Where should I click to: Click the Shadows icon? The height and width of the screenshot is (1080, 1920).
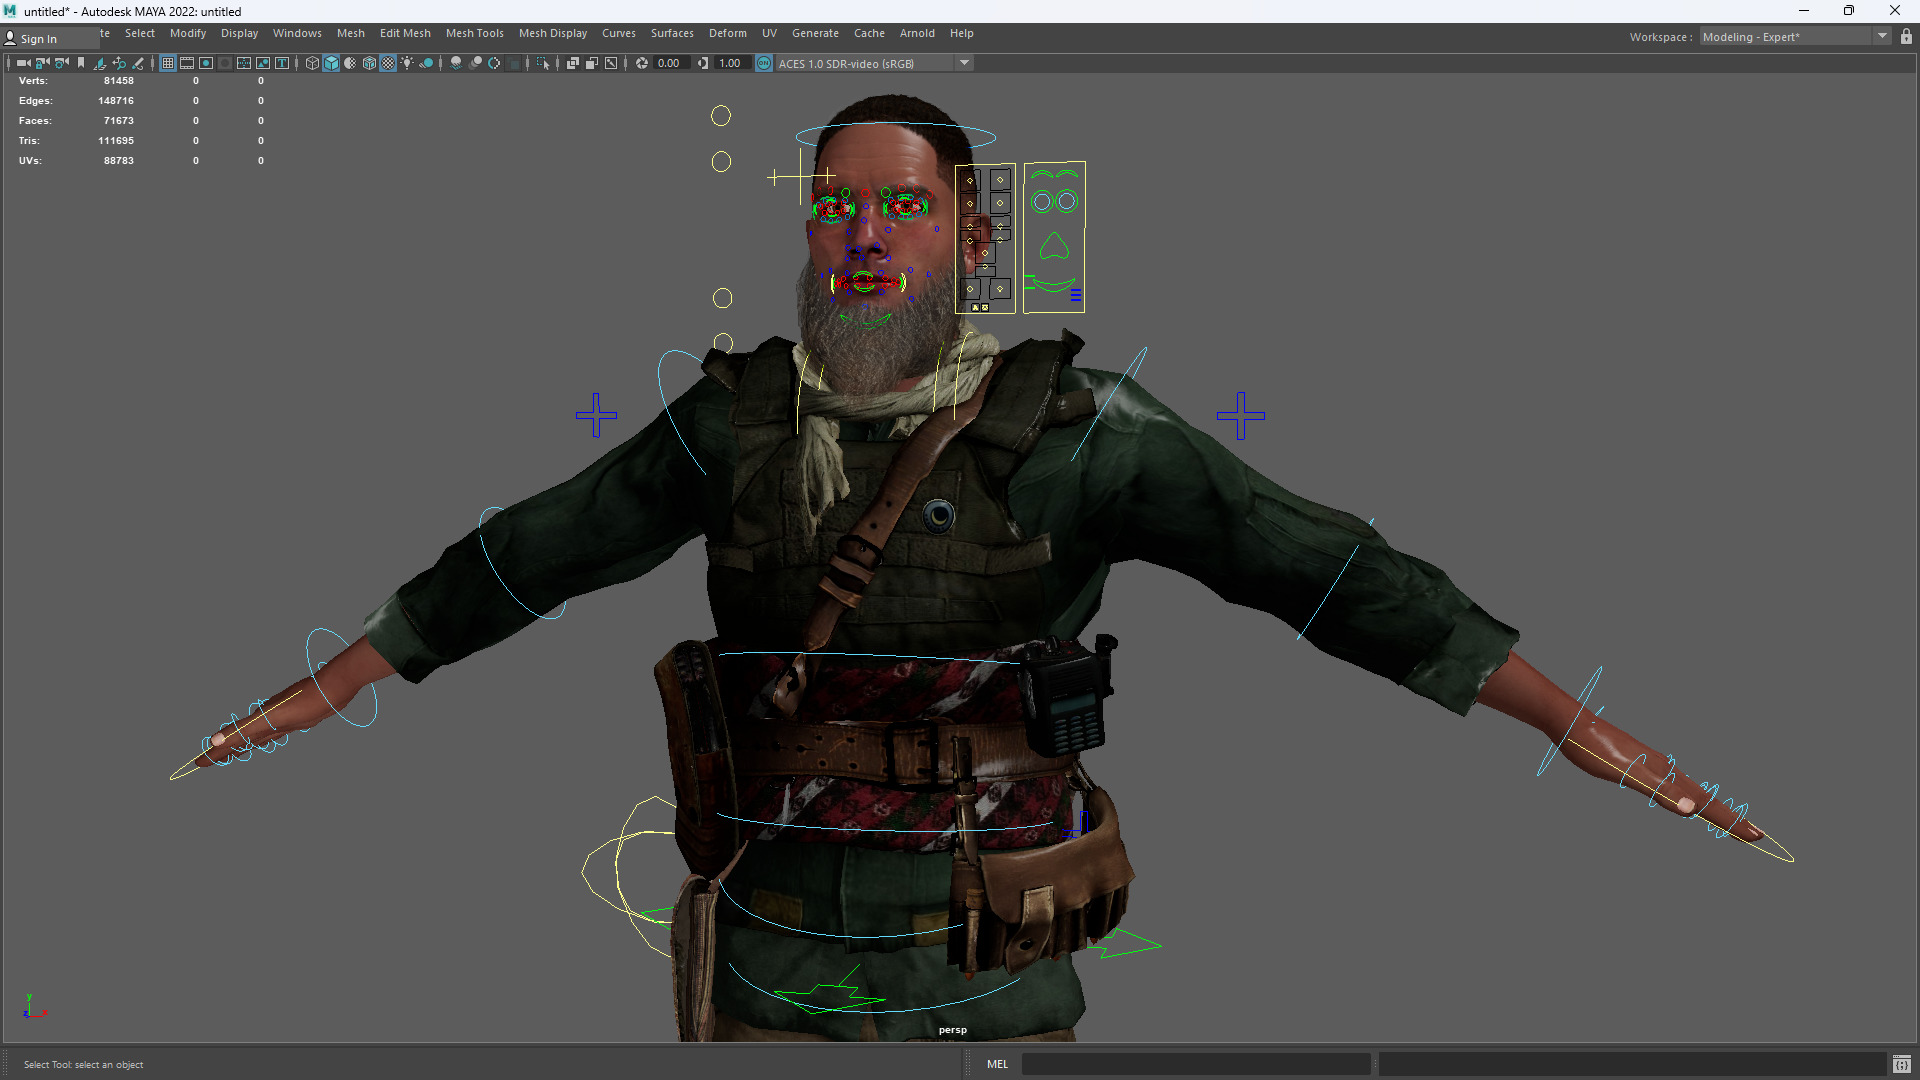426,63
